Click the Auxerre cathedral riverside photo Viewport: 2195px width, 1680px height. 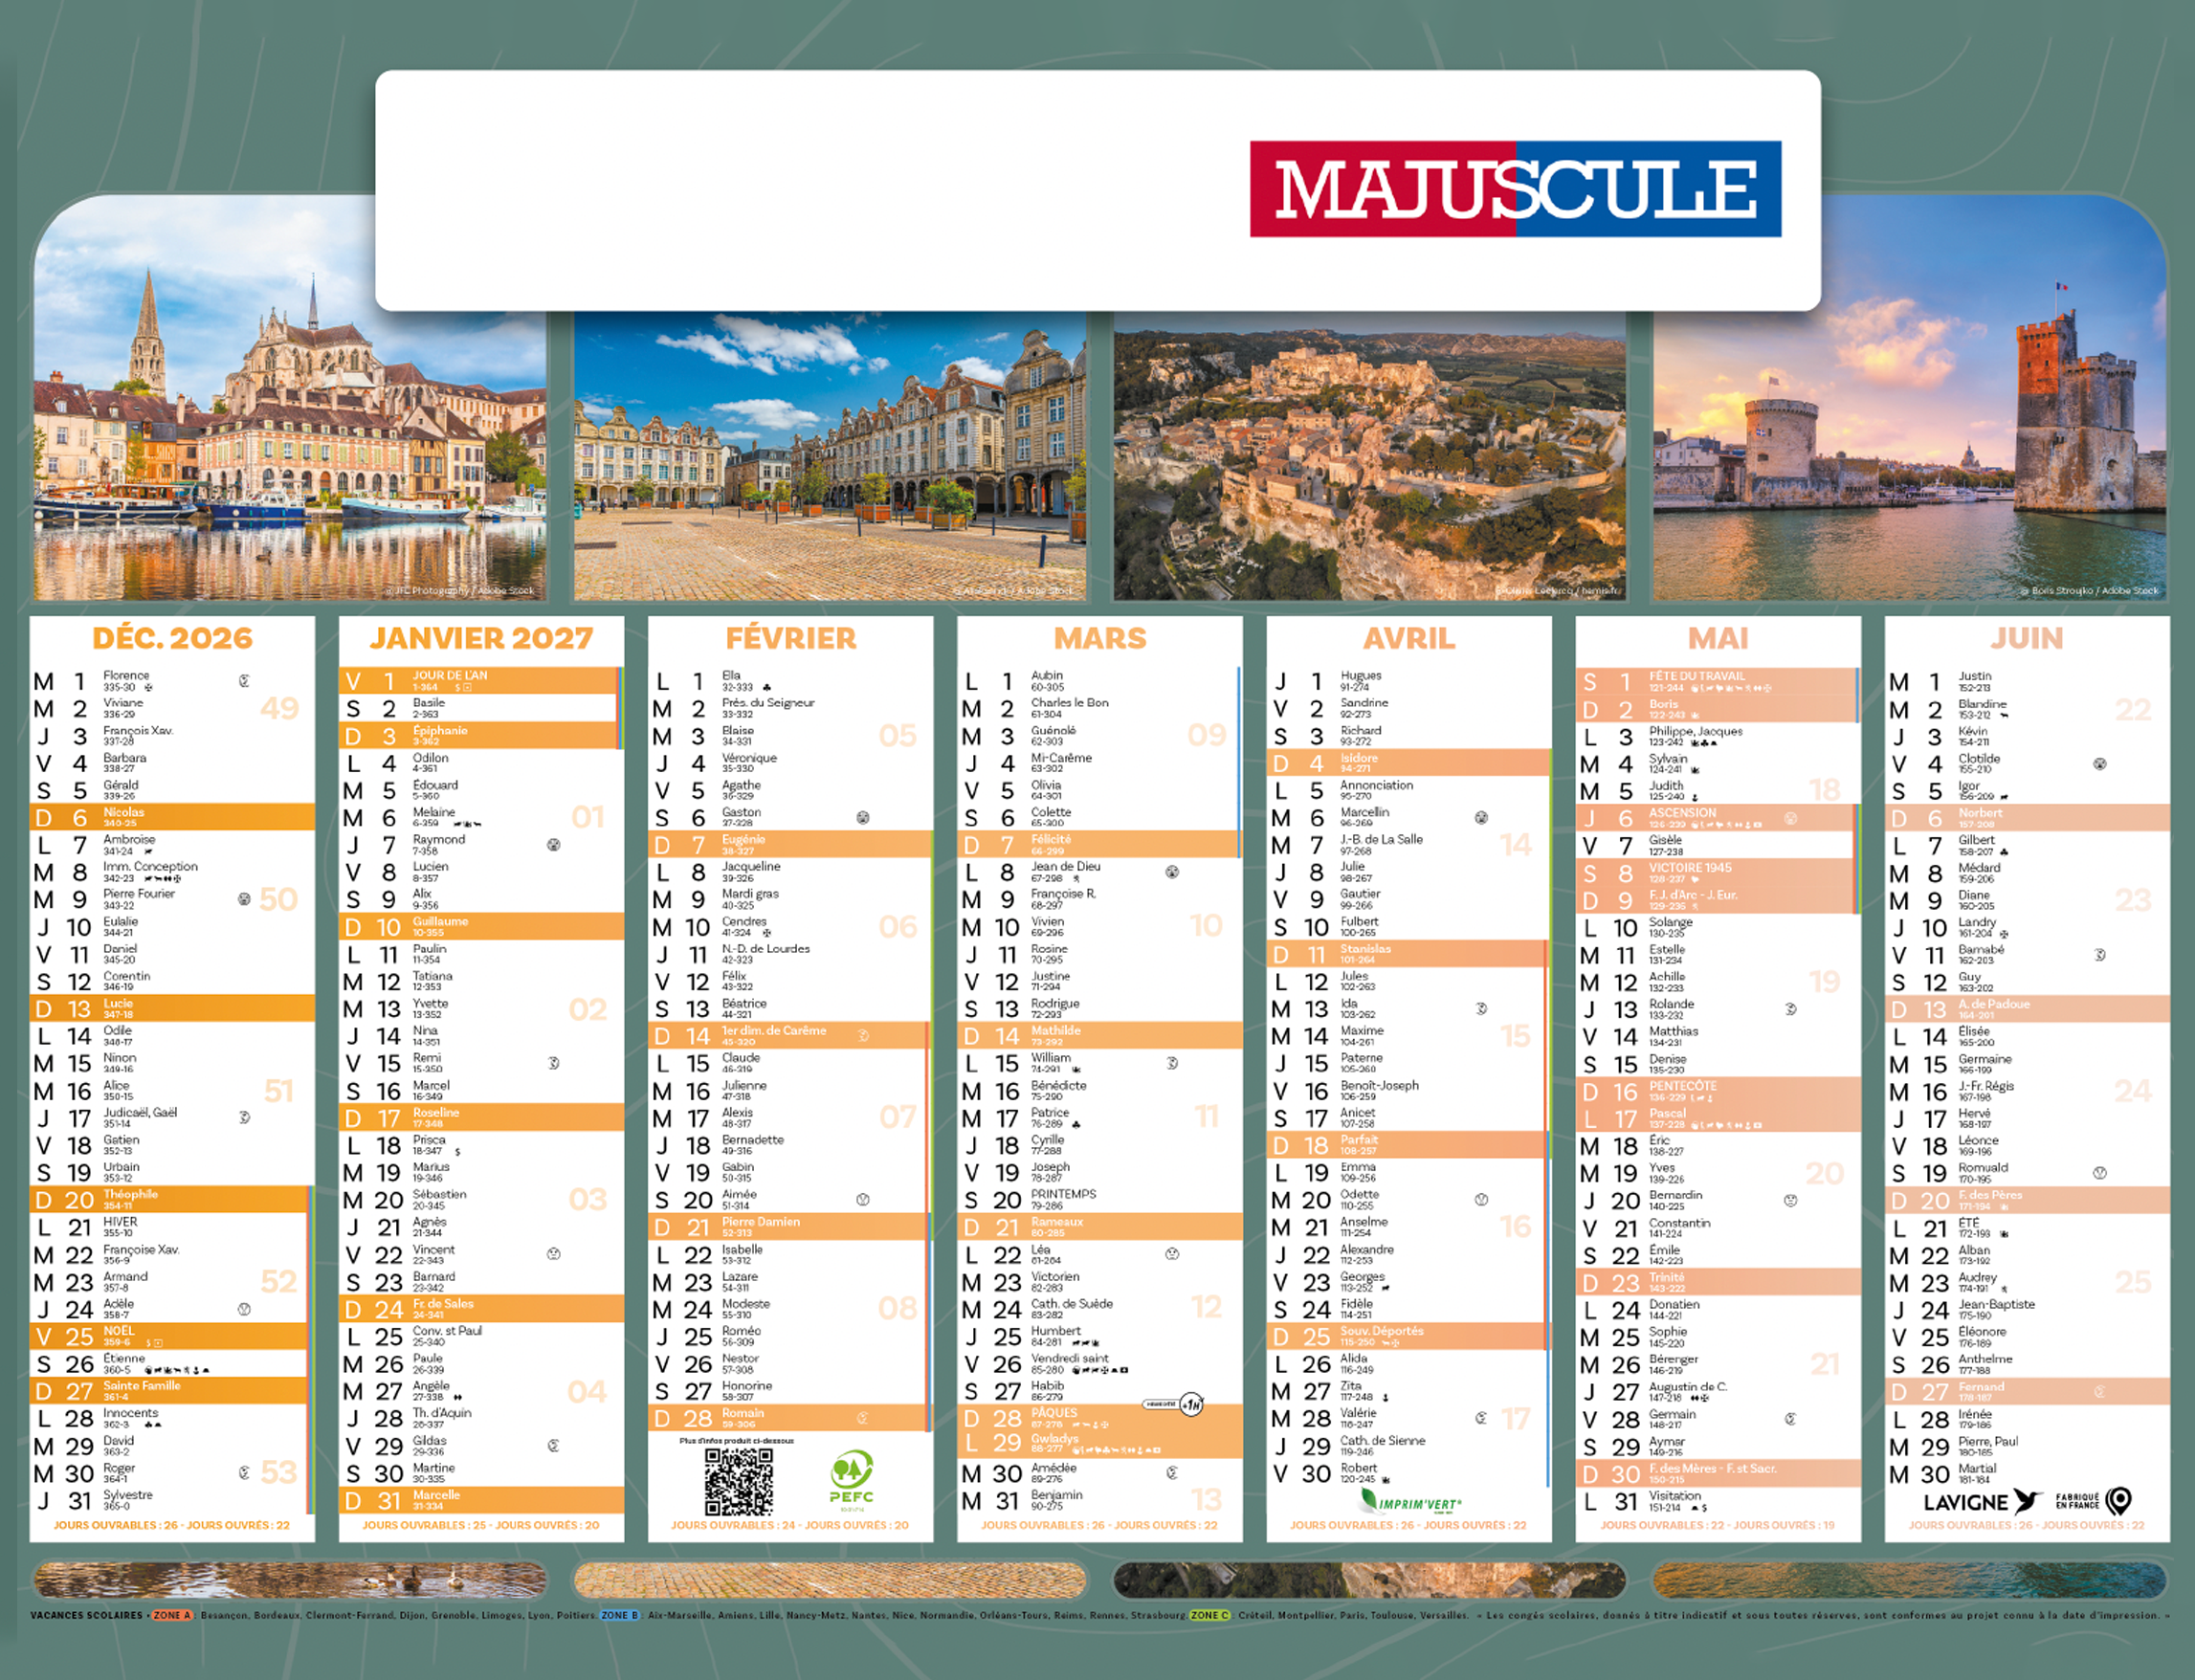289,420
